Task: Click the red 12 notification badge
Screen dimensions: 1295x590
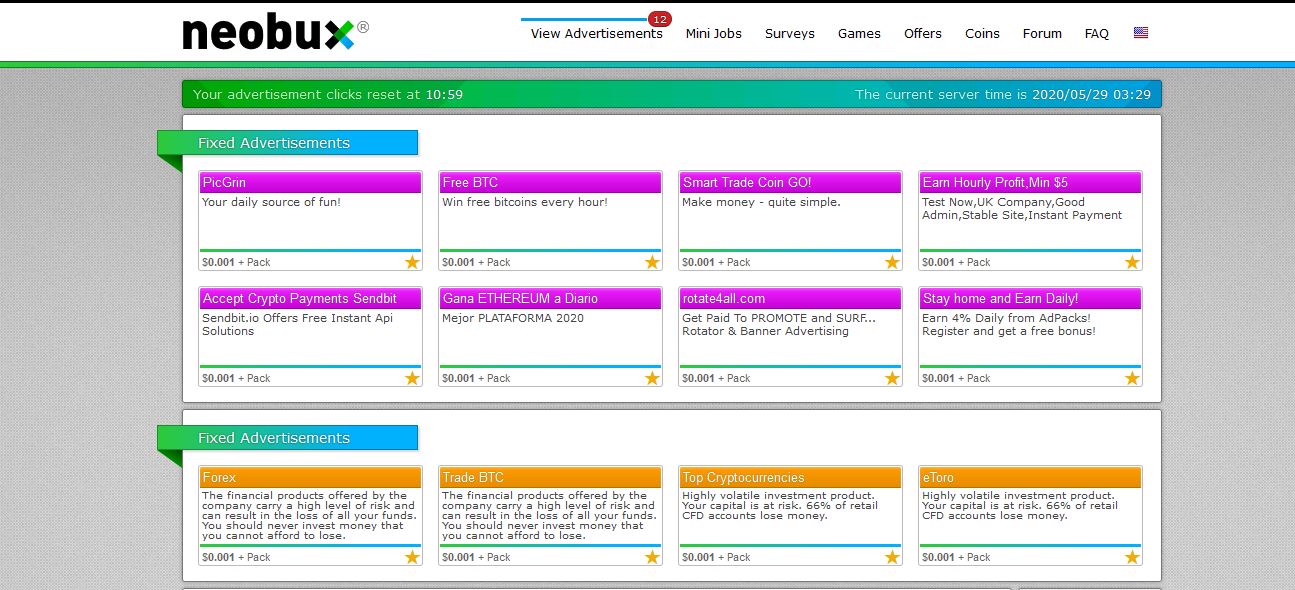Action: point(659,19)
